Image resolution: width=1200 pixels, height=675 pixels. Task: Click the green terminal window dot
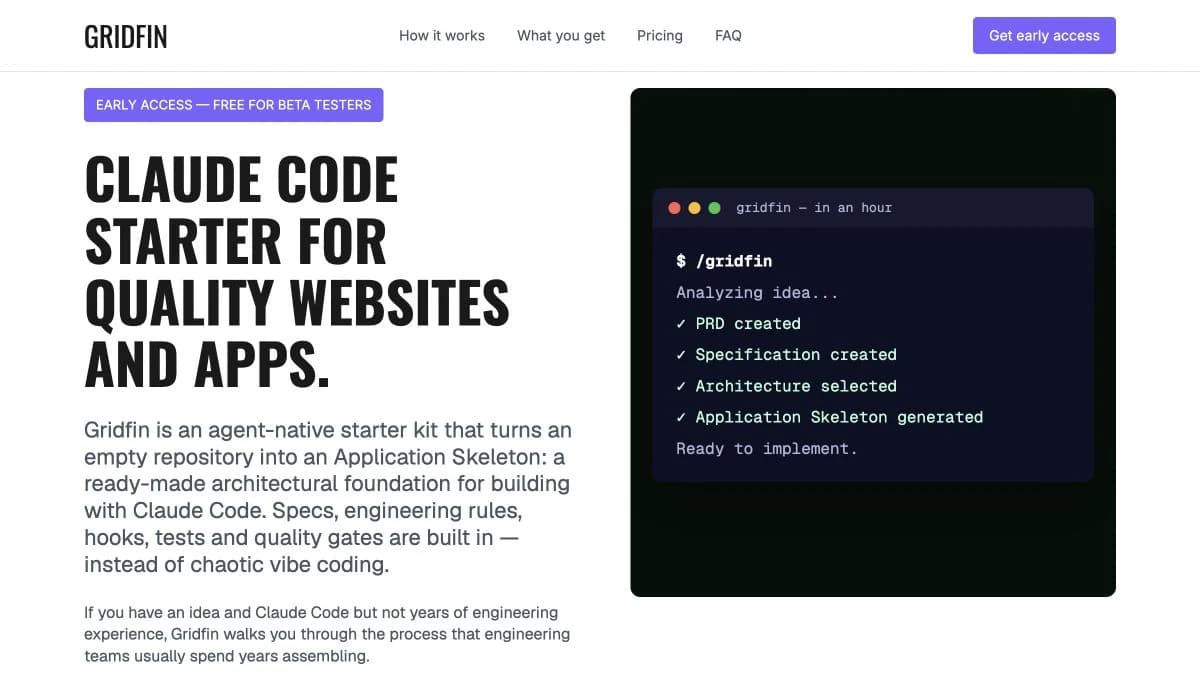point(714,208)
